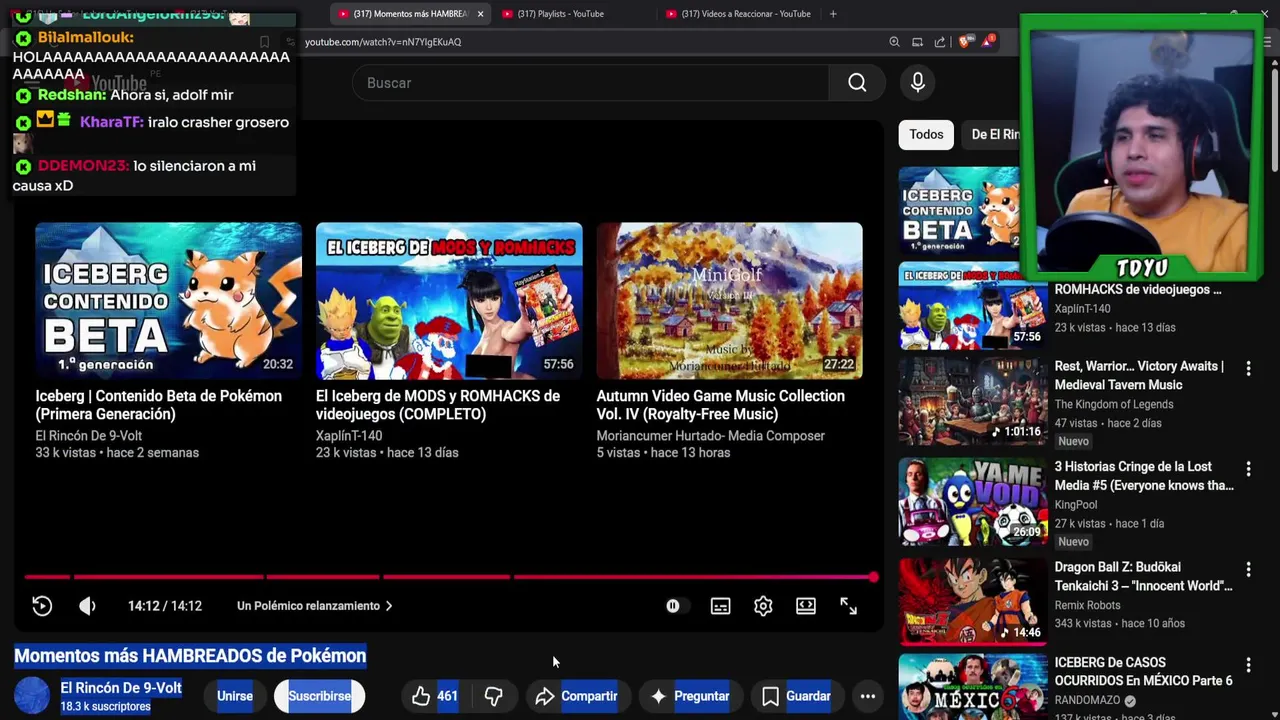1280x720 pixels.
Task: Open options menu for Rest, Warrior video
Action: (1248, 369)
